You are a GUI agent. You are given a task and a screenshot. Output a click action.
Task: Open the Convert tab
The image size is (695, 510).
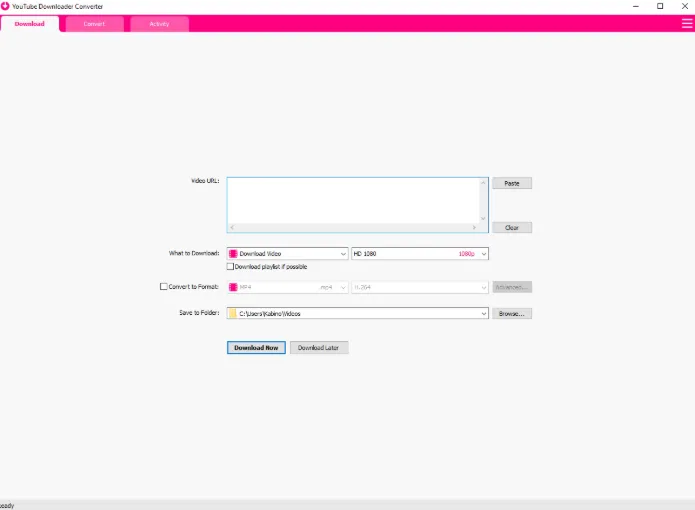tap(94, 24)
